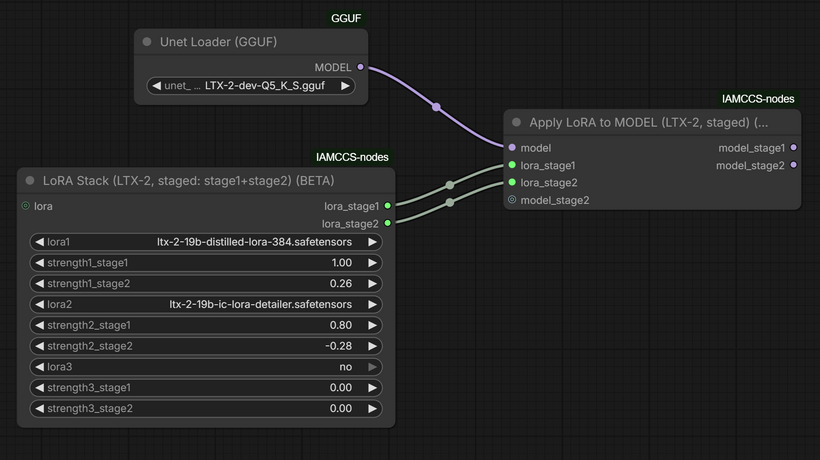The image size is (820, 460).
Task: Open the lora2 ic-lora-detailer file selector
Action: pyautogui.click(x=206, y=304)
